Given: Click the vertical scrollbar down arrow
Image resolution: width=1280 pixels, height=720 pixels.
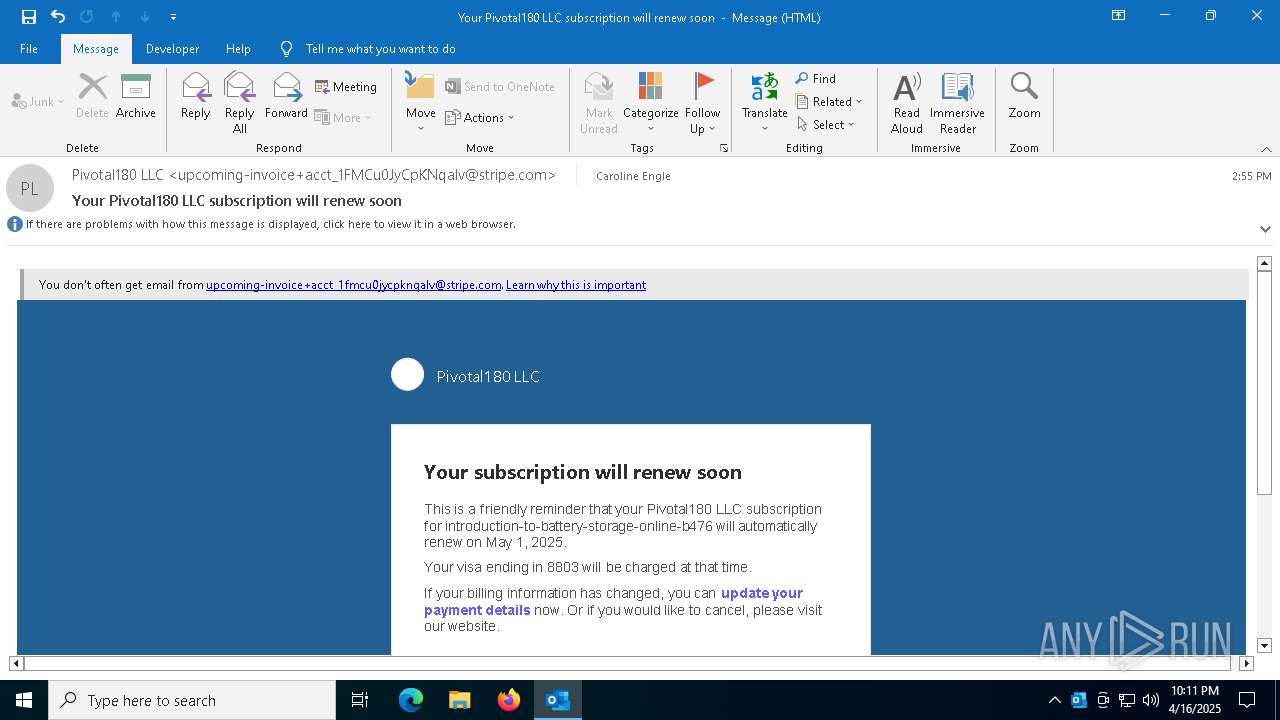Looking at the screenshot, I should click(x=1264, y=646).
